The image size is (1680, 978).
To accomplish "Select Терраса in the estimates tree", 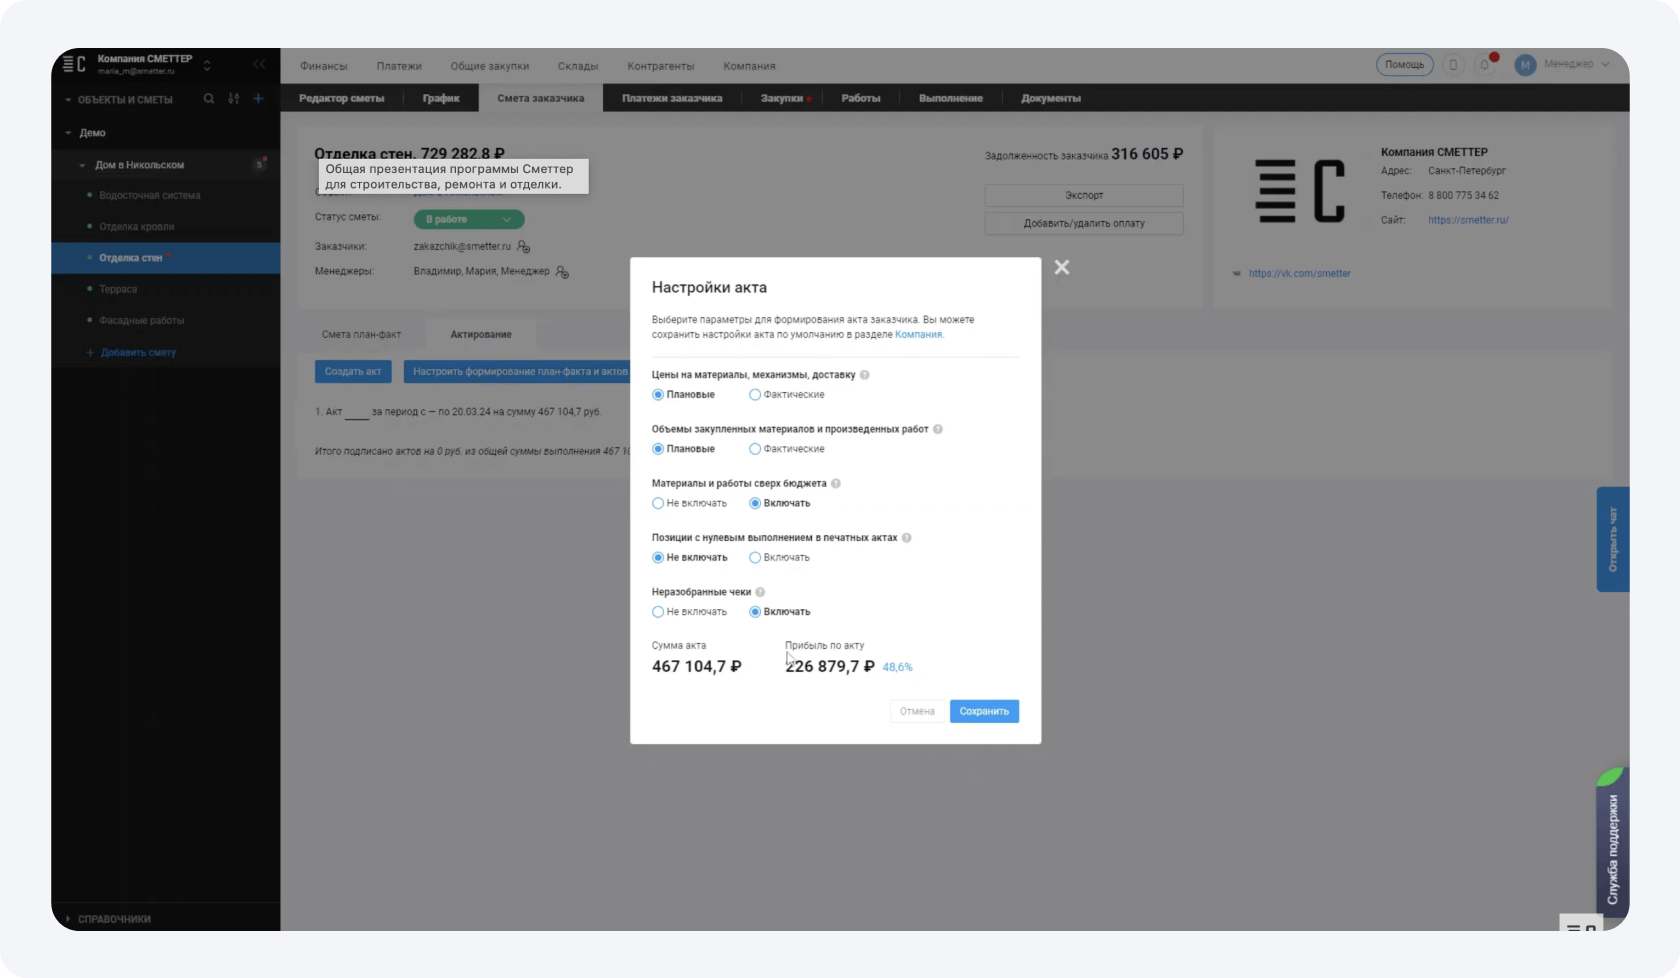I will [118, 289].
